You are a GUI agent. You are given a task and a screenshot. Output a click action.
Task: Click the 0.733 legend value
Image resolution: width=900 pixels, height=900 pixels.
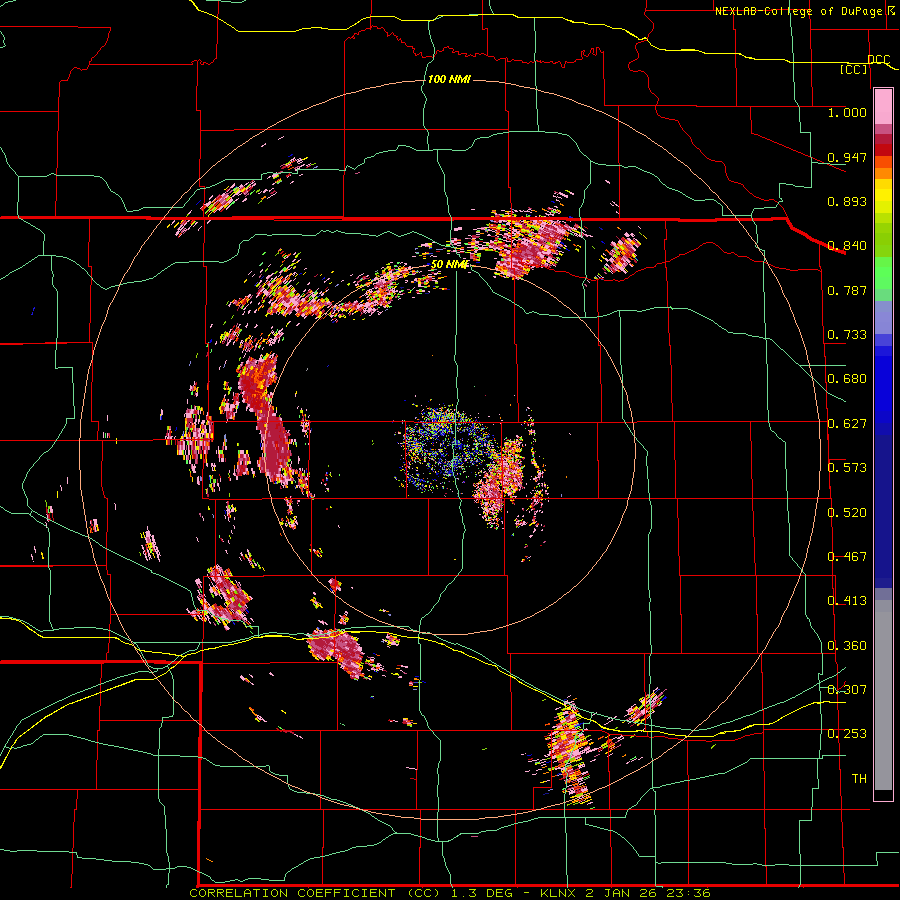[847, 335]
